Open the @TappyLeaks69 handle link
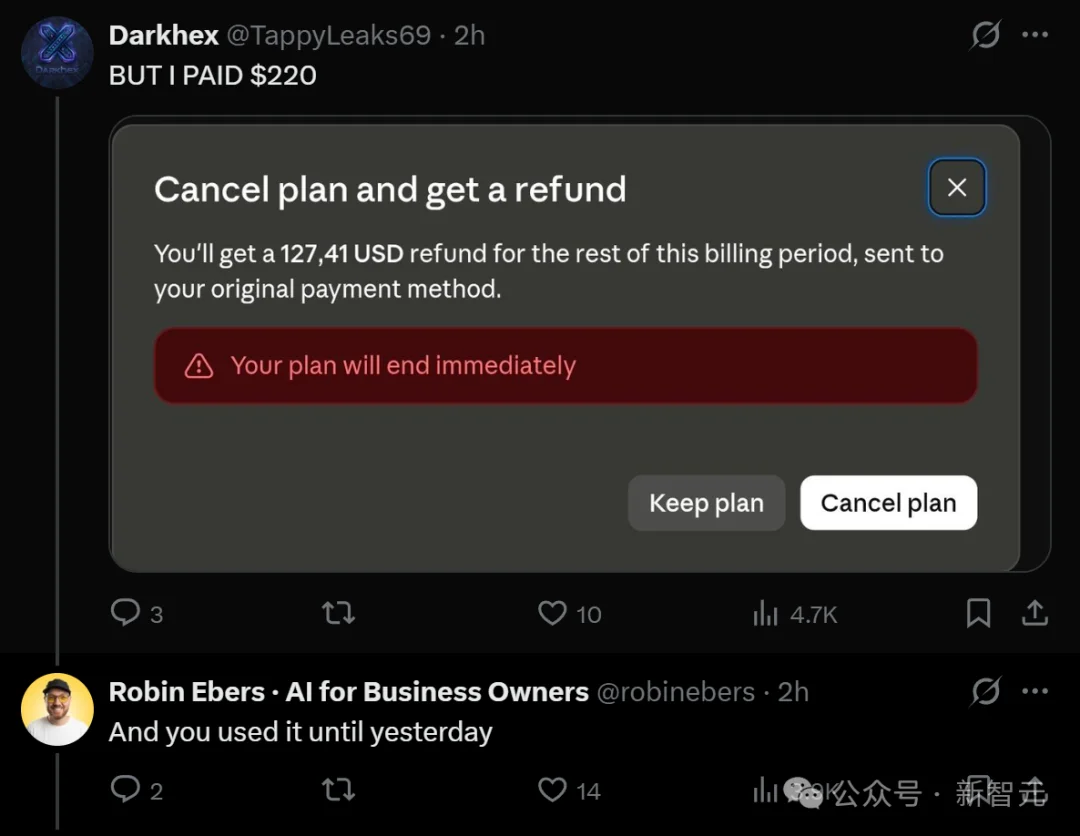Screen dimensions: 1080x836 329,35
